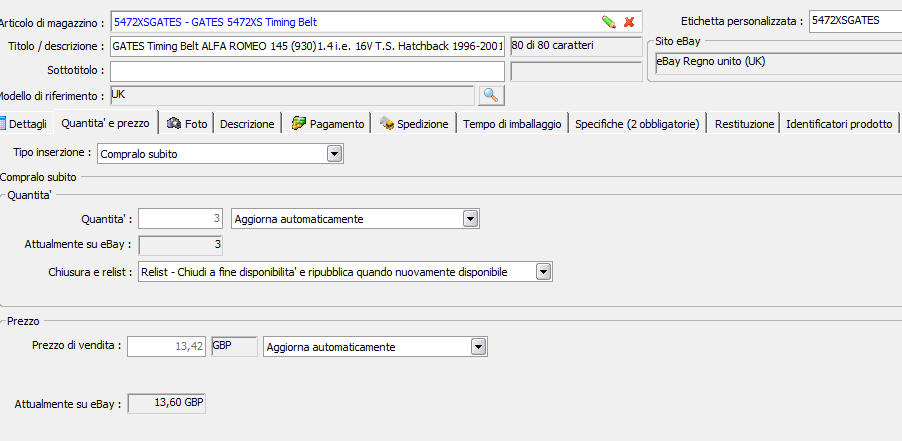Focus the empty Sottotitolo field
The height and width of the screenshot is (441, 902).
(307, 71)
